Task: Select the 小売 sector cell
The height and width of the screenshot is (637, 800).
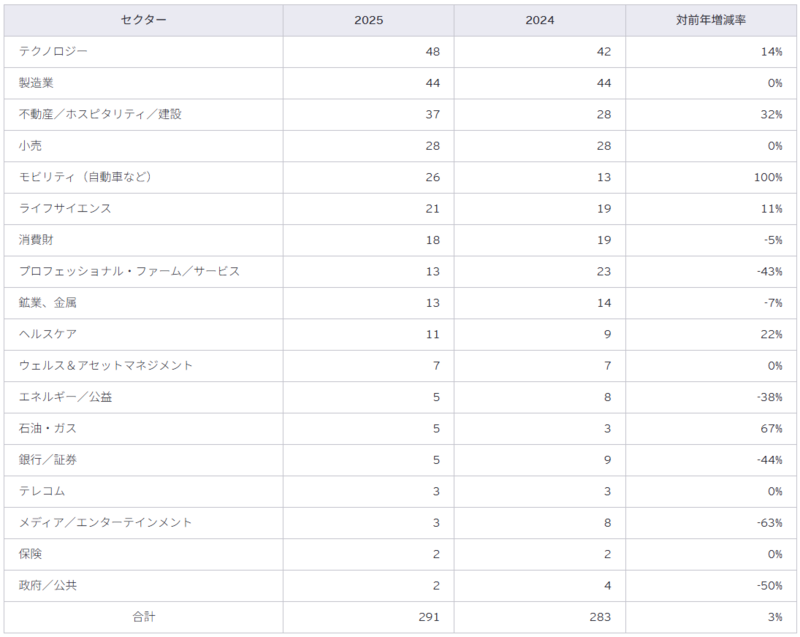Action: [x=143, y=146]
